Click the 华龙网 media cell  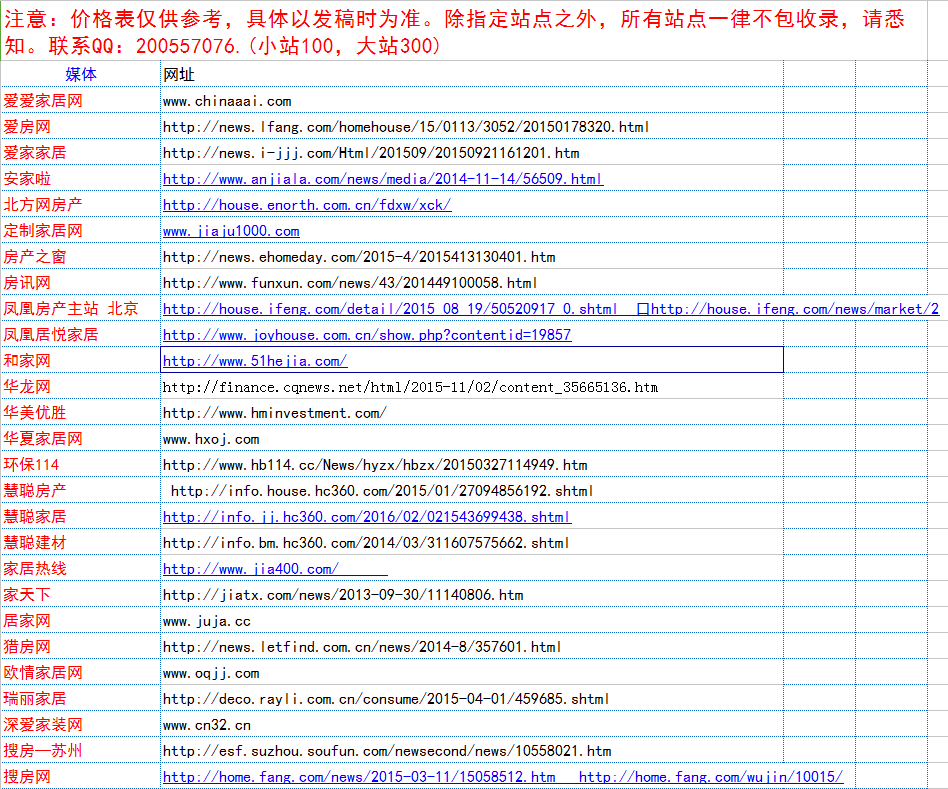tap(80, 386)
